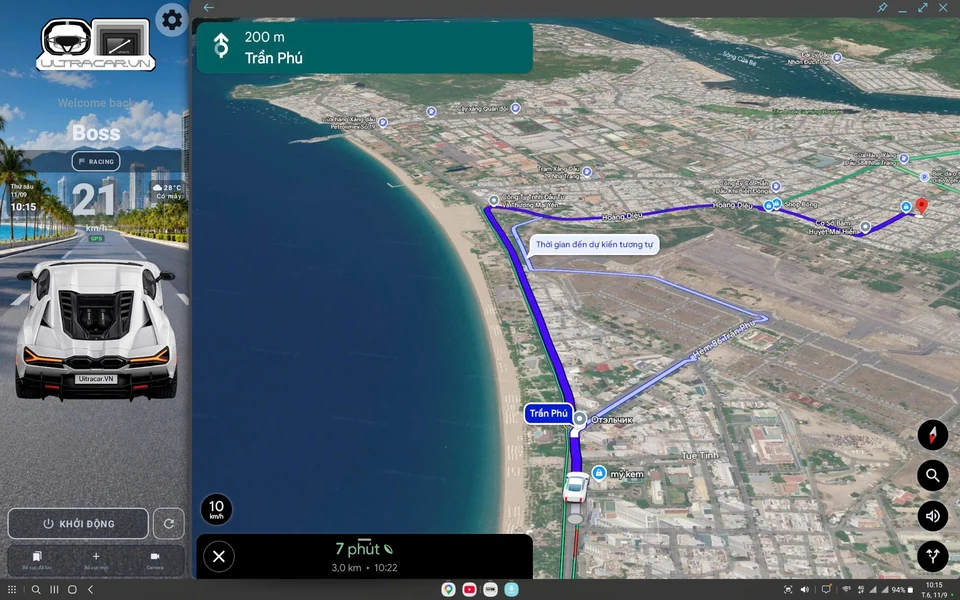Tap the 28°C weather widget
The width and height of the screenshot is (960, 600).
[x=168, y=192]
